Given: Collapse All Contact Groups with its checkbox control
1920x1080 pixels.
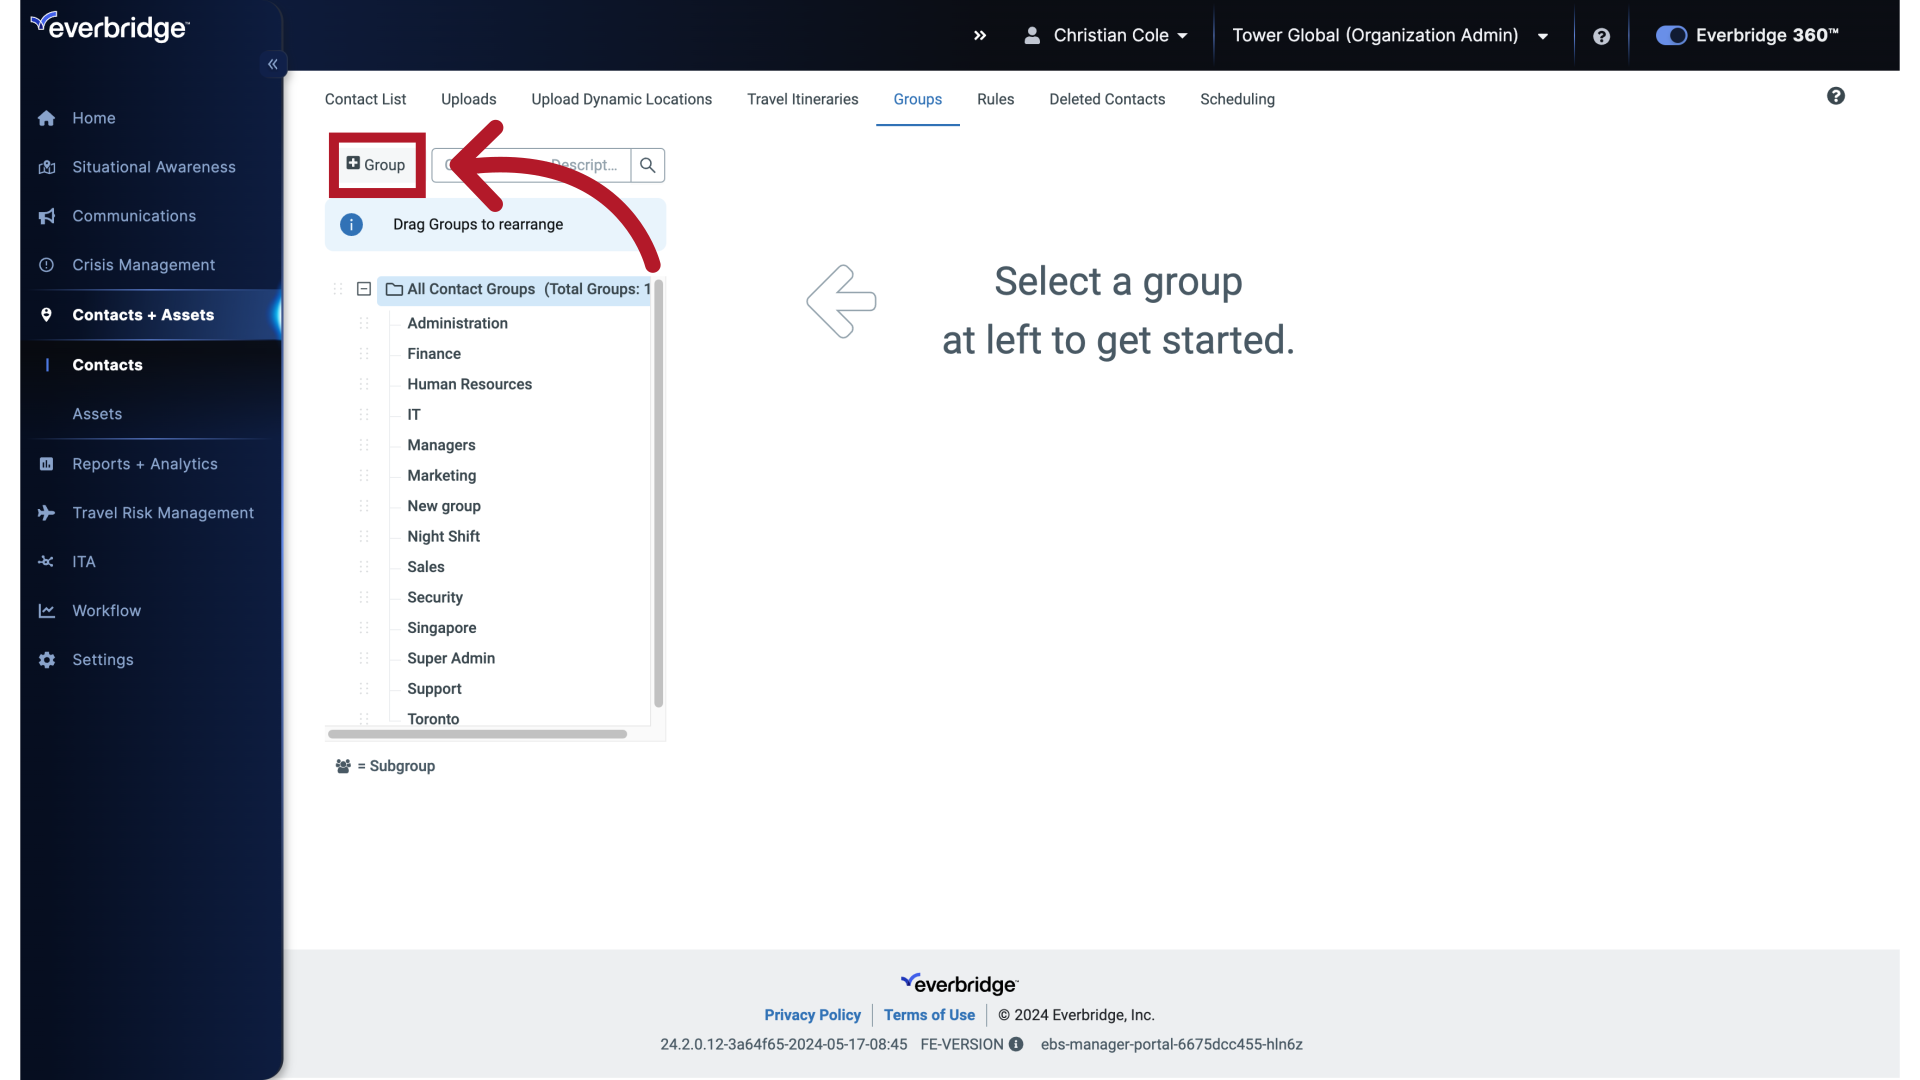Looking at the screenshot, I should coord(363,289).
